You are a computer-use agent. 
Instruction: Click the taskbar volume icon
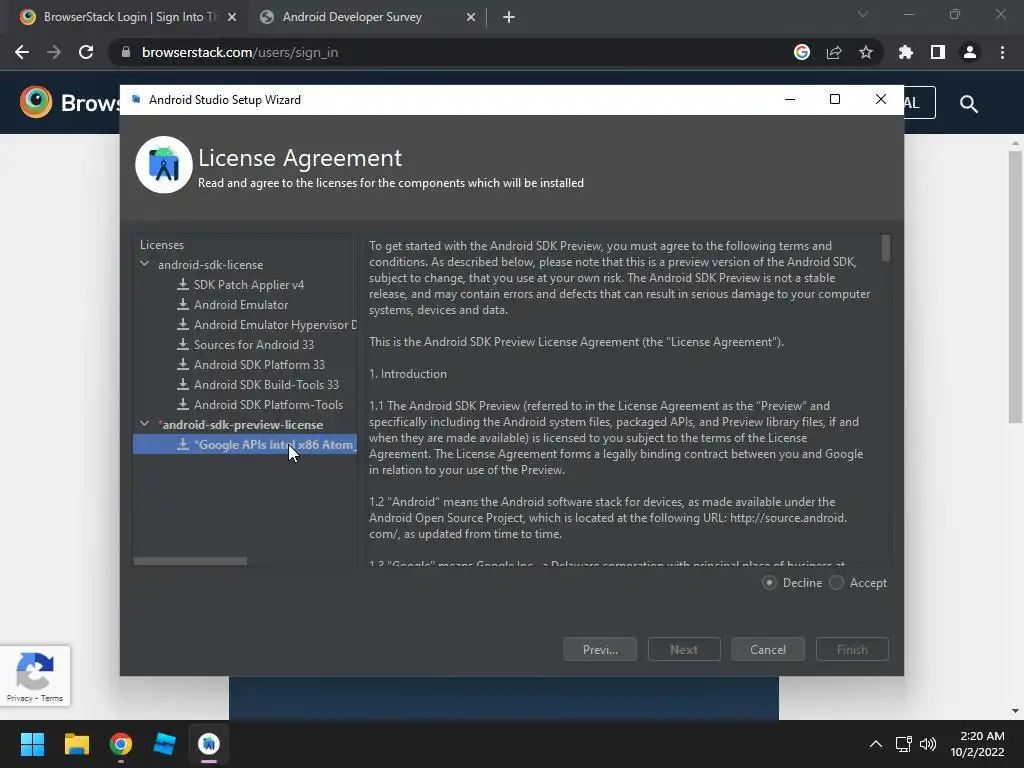point(927,744)
